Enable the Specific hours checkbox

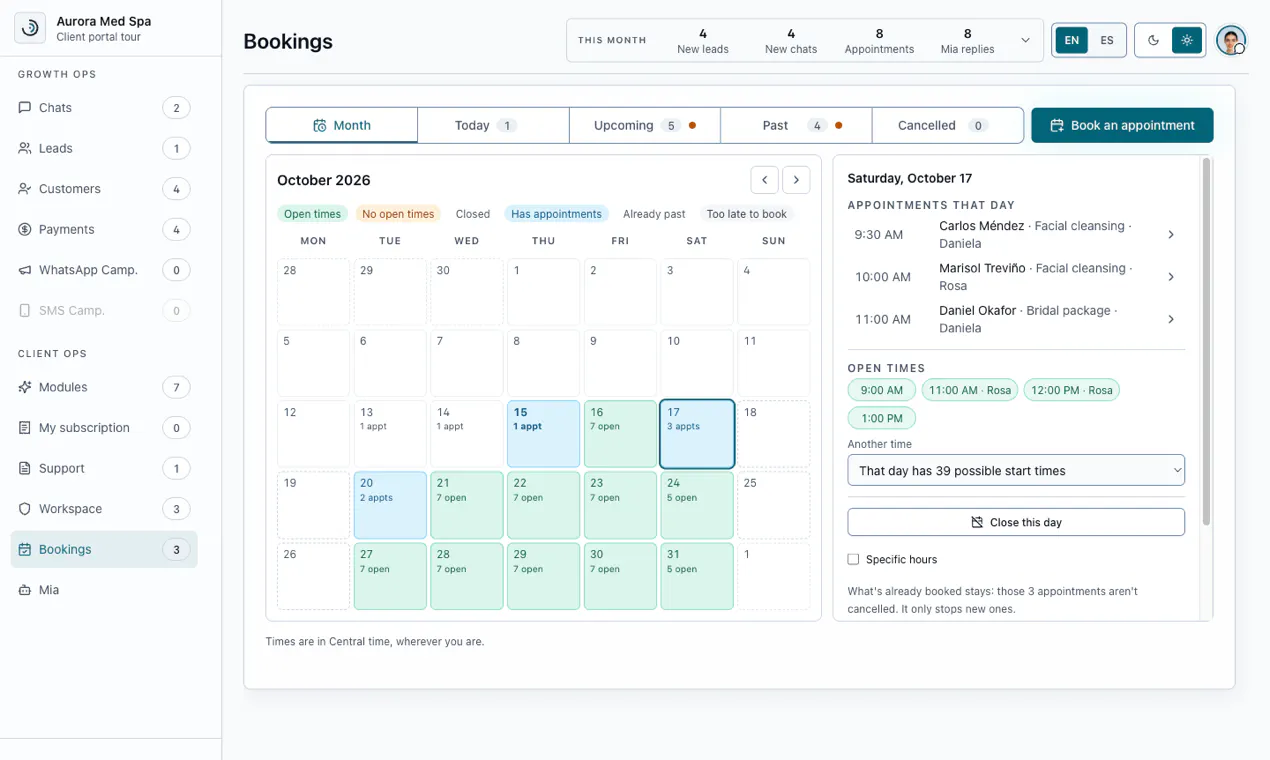click(x=853, y=559)
